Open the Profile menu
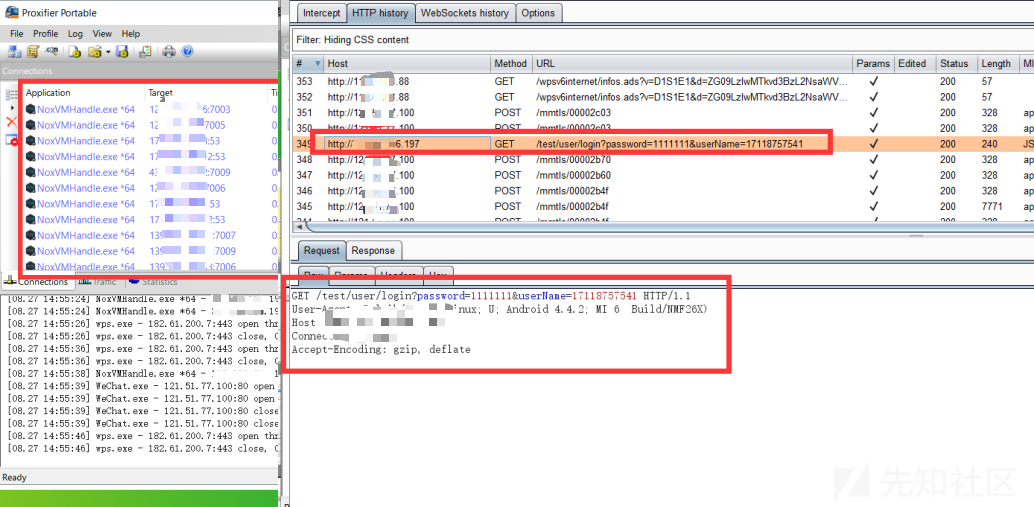The height and width of the screenshot is (507, 1034). [x=46, y=34]
